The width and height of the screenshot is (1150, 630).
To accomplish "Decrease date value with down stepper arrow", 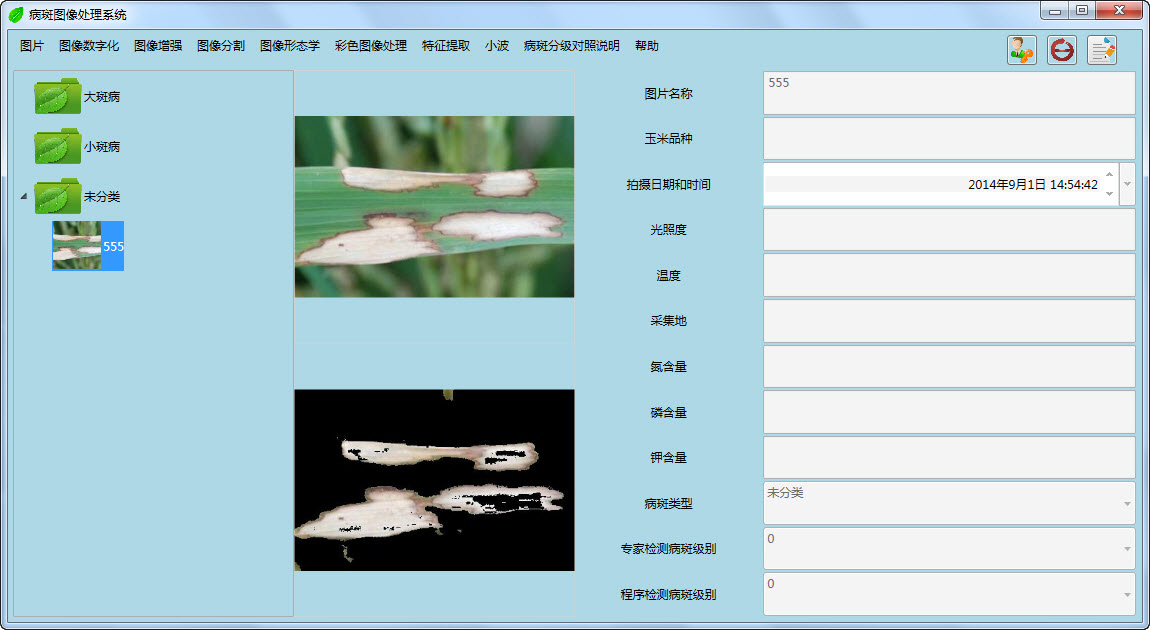I will point(1109,194).
